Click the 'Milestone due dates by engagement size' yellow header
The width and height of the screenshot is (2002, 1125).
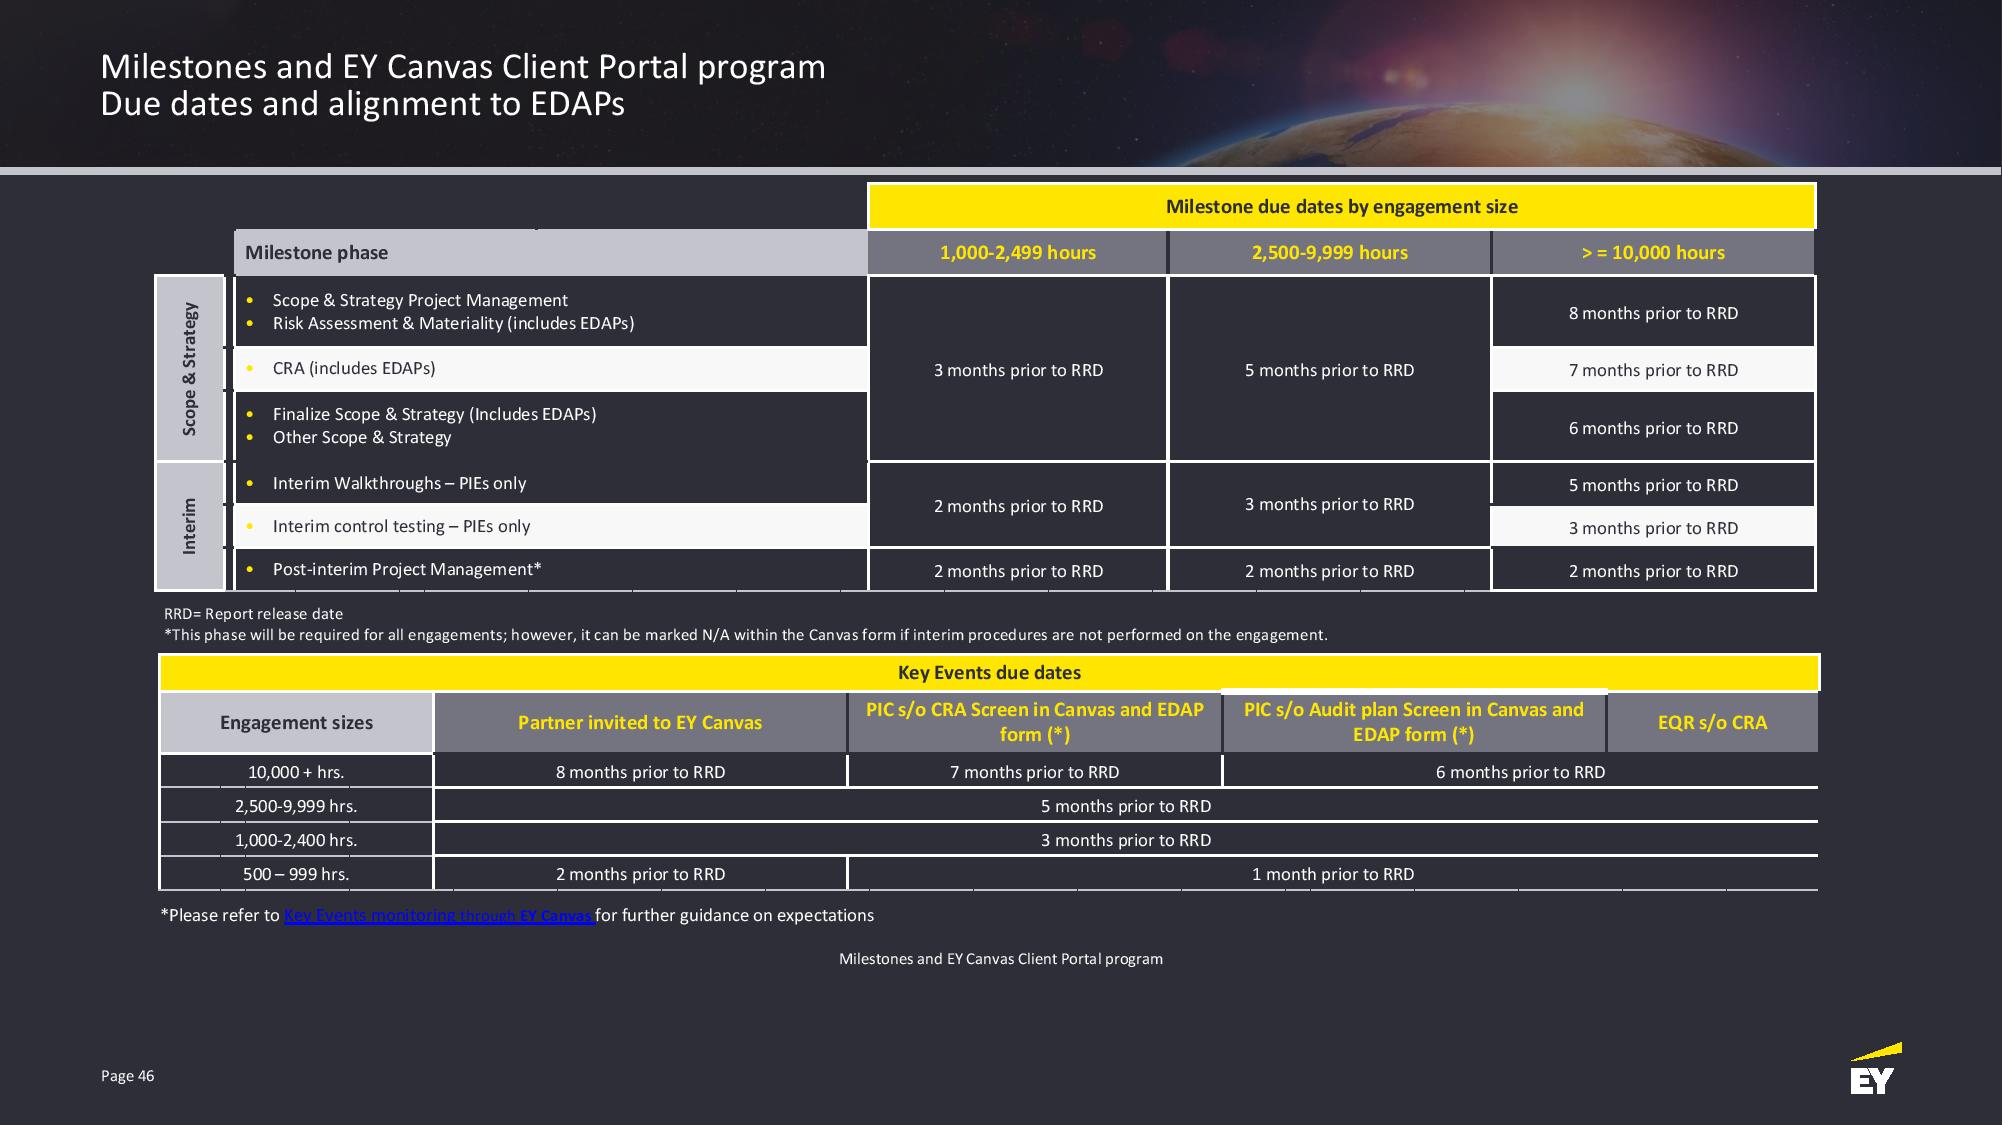tap(1341, 207)
